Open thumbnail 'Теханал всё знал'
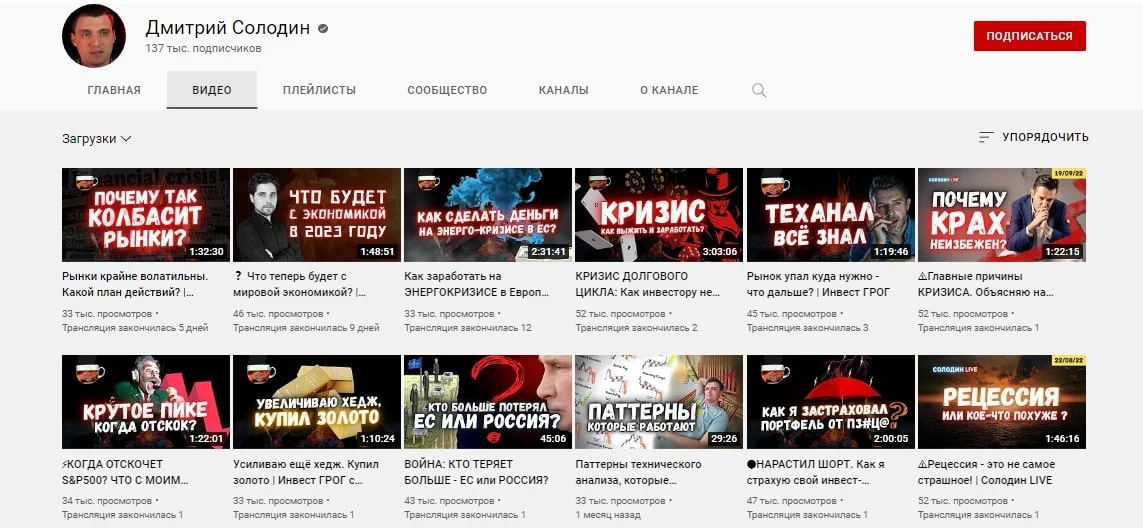1143x528 pixels. (831, 214)
